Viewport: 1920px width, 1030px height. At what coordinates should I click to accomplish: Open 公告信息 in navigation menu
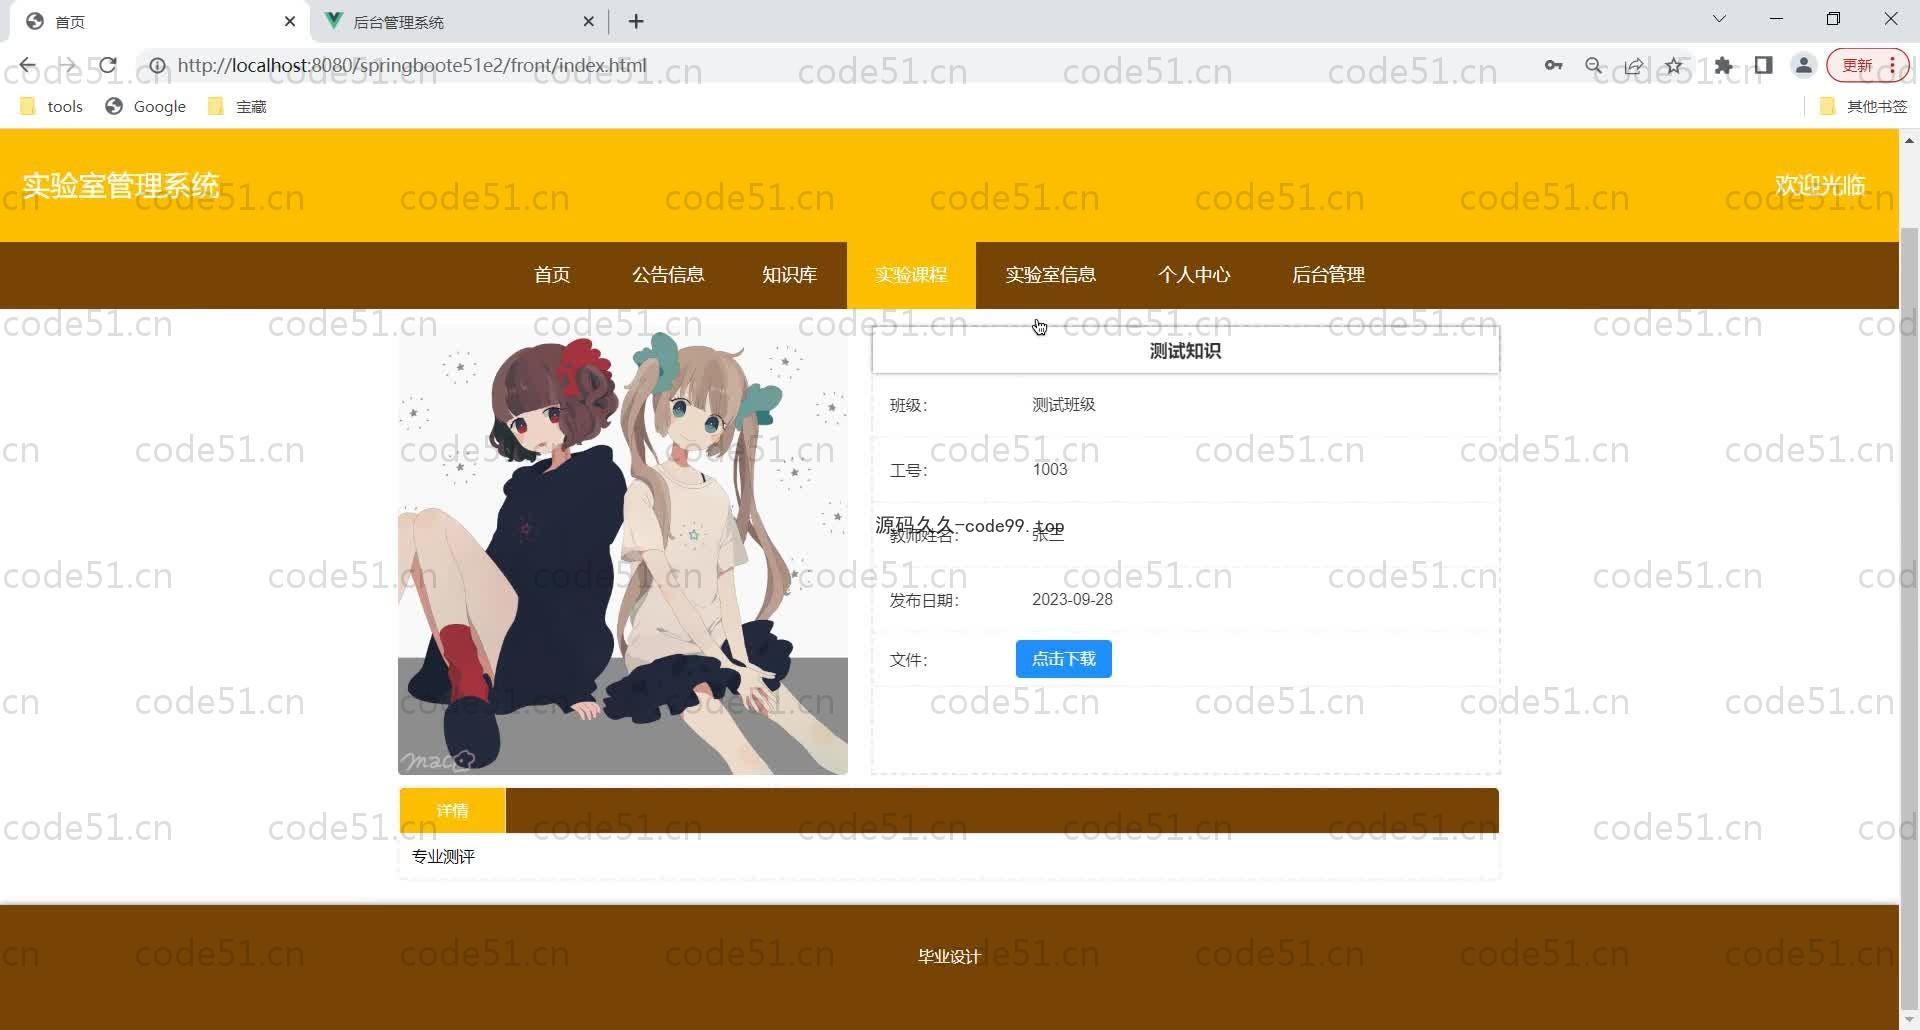(x=668, y=275)
